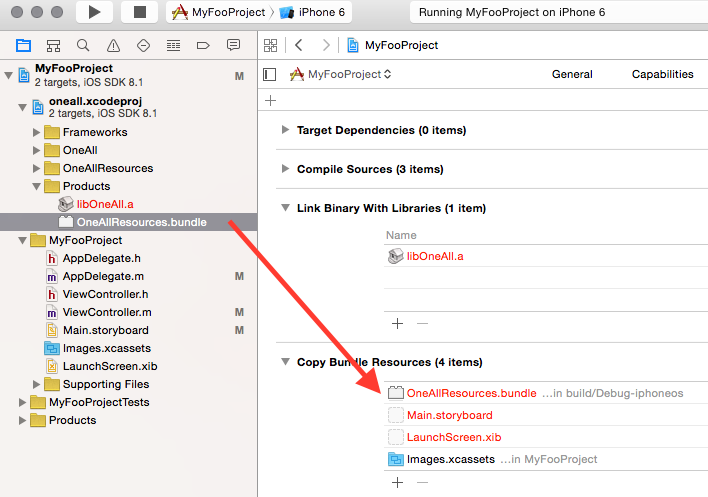Show the Symbol navigator
Screen dimensions: 708x497
tap(53, 45)
